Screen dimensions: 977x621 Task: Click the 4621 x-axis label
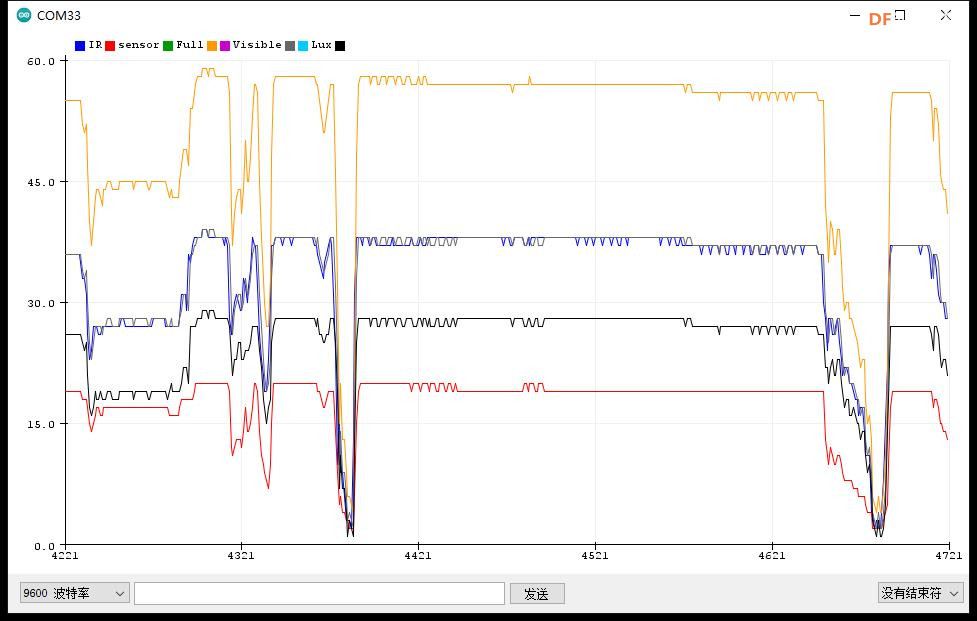pos(772,555)
